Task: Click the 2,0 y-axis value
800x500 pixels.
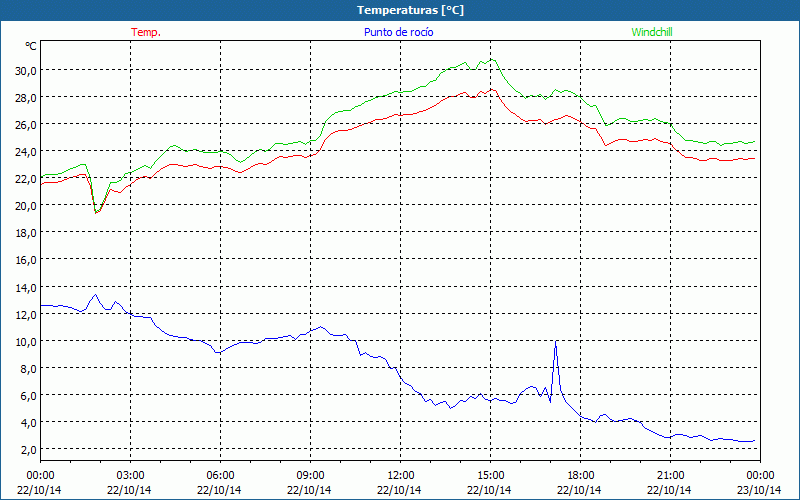Action: coord(28,449)
